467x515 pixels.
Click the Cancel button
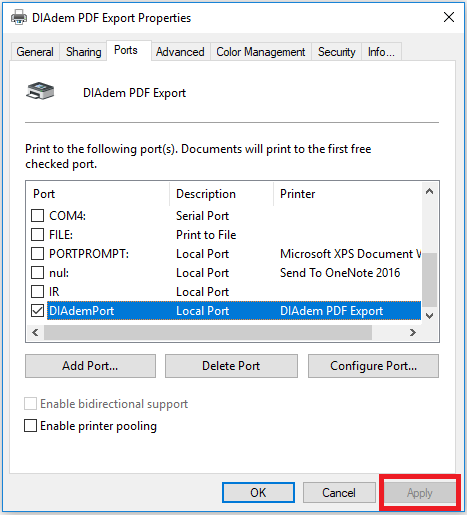[339, 492]
